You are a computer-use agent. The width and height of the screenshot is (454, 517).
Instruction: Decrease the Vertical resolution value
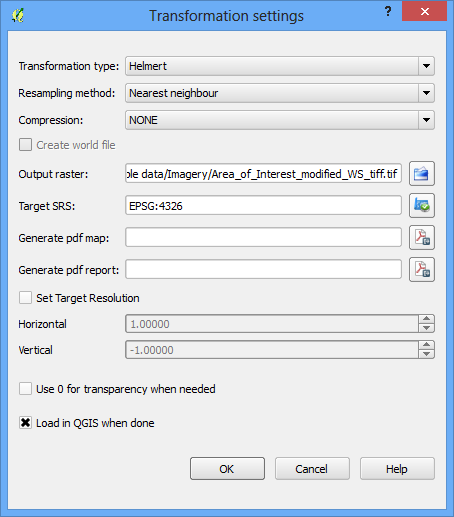point(426,354)
